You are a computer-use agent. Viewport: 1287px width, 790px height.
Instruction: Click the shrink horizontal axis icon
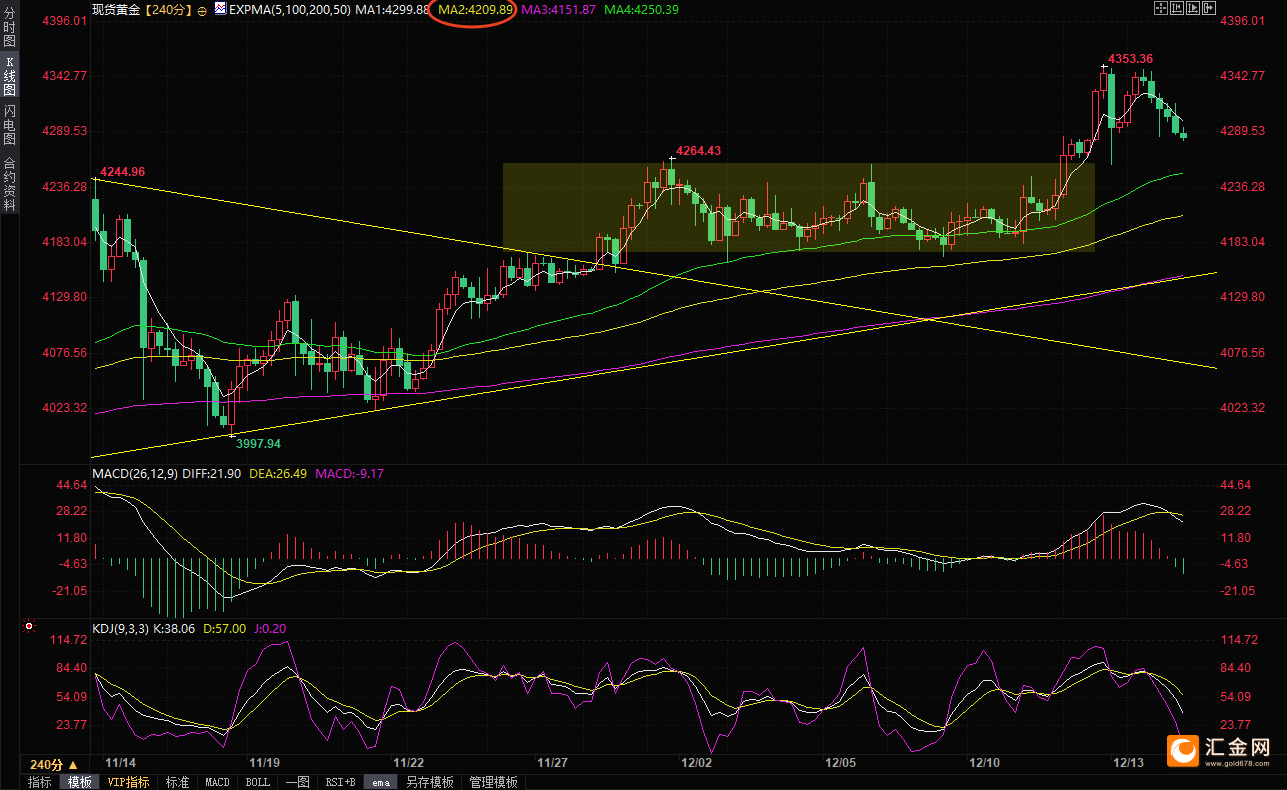coord(1177,8)
